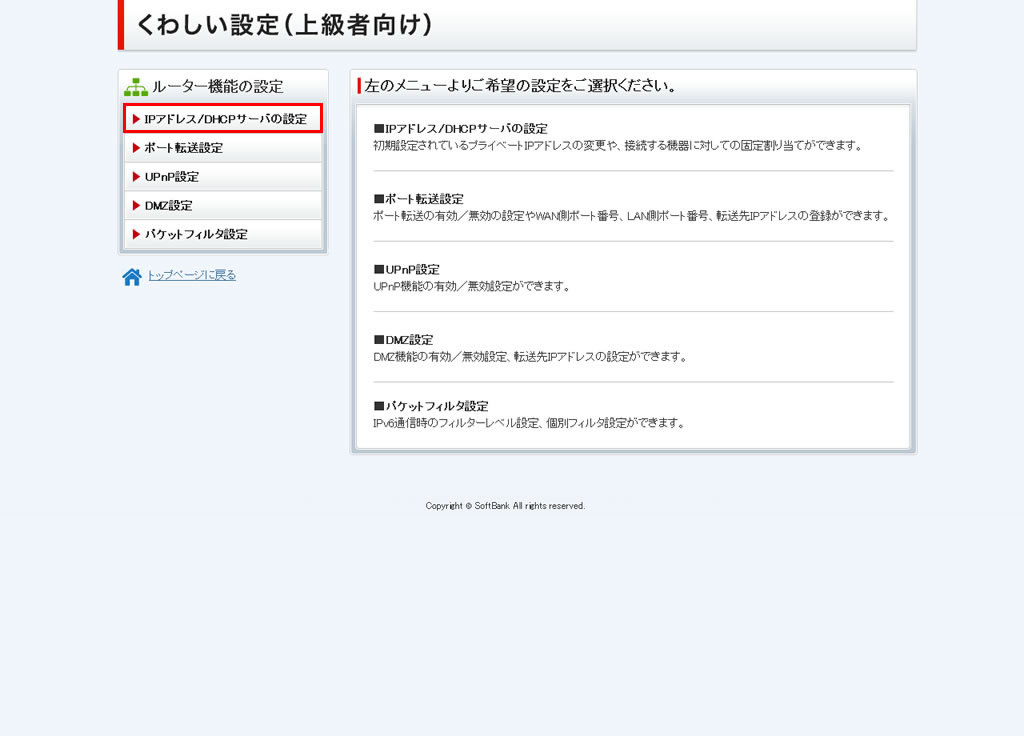Click ■DMZ設定 heading in main panel

coord(403,340)
